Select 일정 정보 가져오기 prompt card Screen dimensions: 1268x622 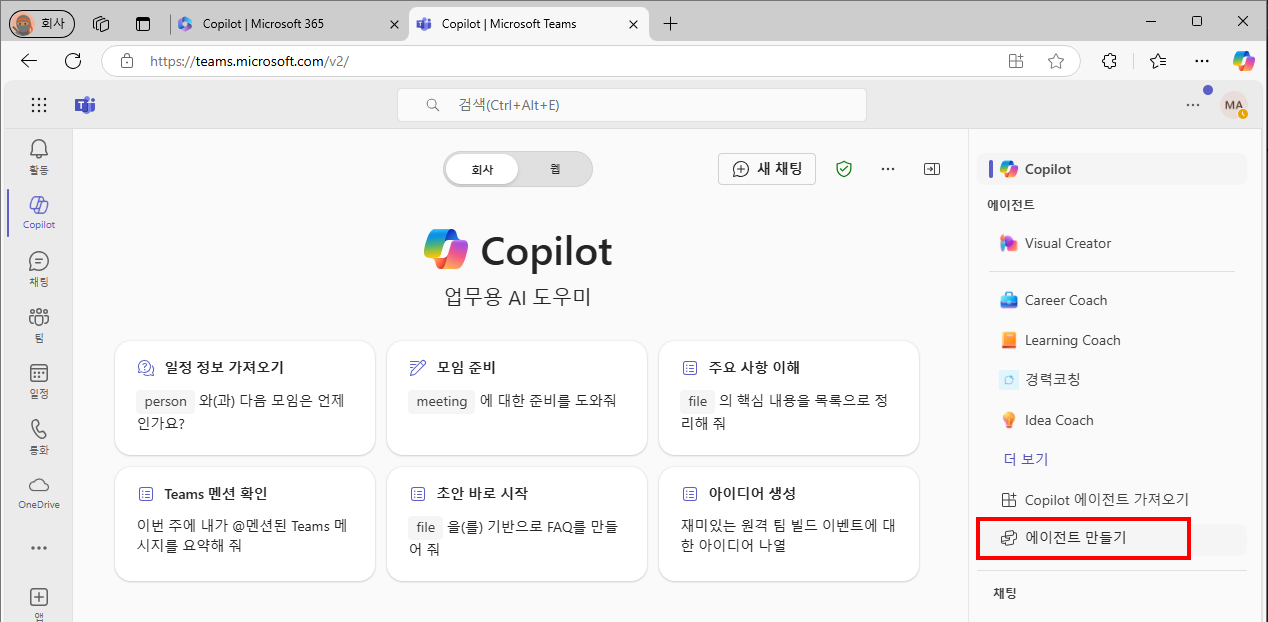point(245,398)
